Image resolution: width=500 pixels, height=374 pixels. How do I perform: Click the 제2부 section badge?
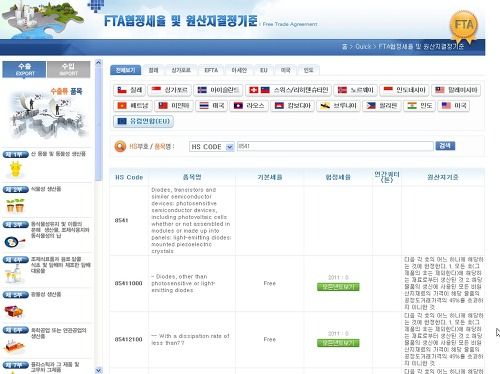(x=15, y=190)
